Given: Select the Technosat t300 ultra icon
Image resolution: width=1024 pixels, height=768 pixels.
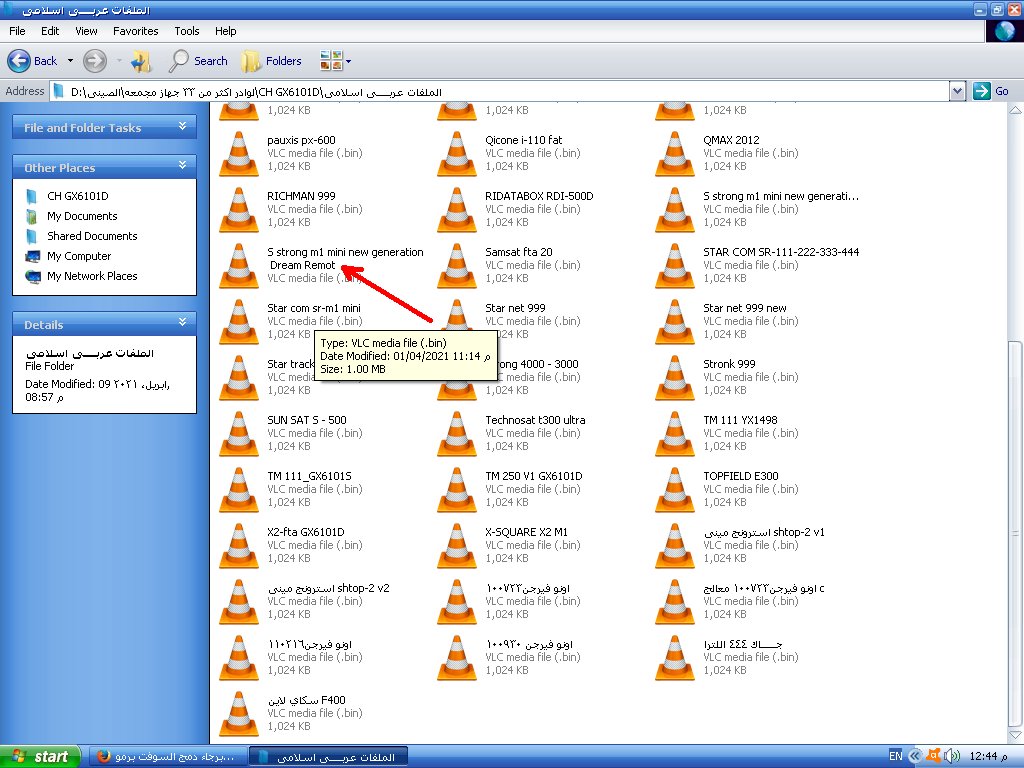Looking at the screenshot, I should [457, 434].
